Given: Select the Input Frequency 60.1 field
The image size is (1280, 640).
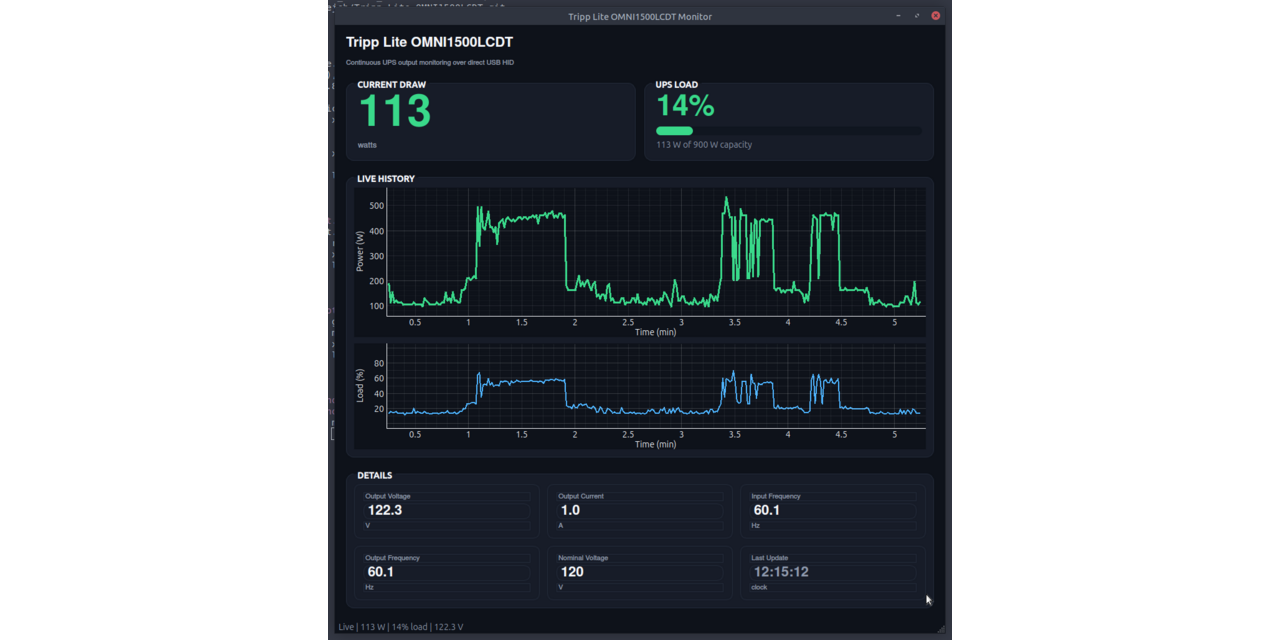Looking at the screenshot, I should 833,510.
